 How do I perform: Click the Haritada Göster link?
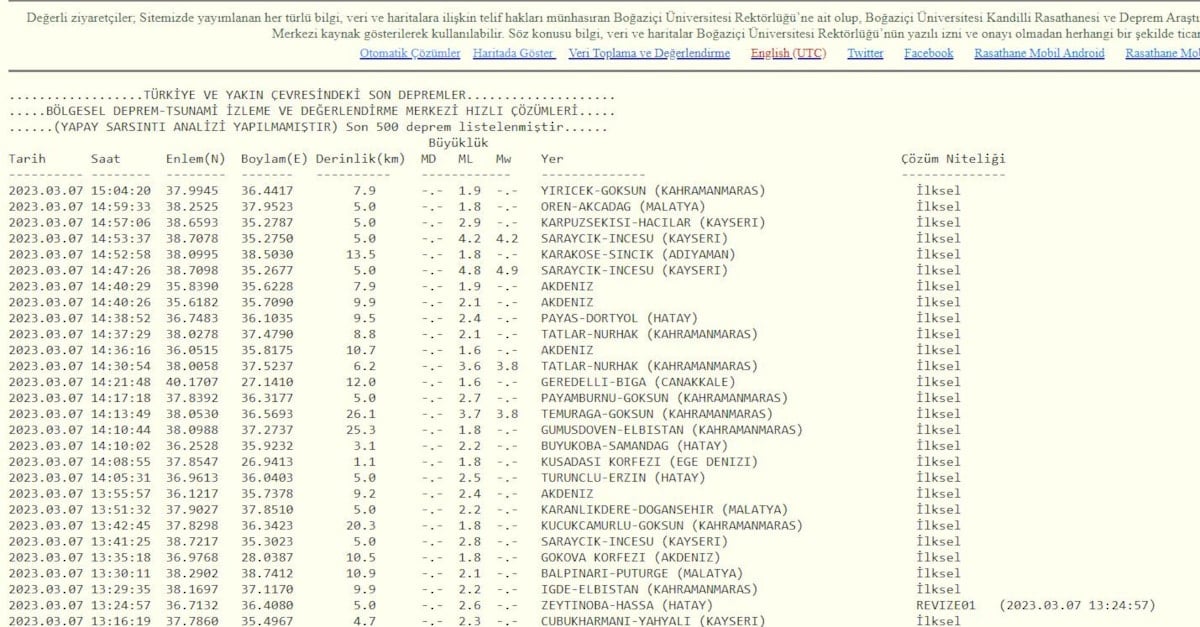513,53
